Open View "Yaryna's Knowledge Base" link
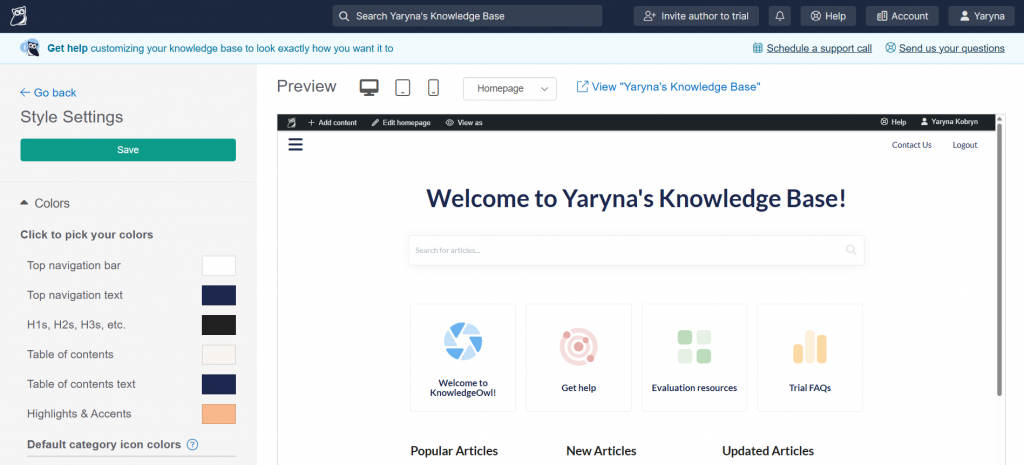 (676, 87)
